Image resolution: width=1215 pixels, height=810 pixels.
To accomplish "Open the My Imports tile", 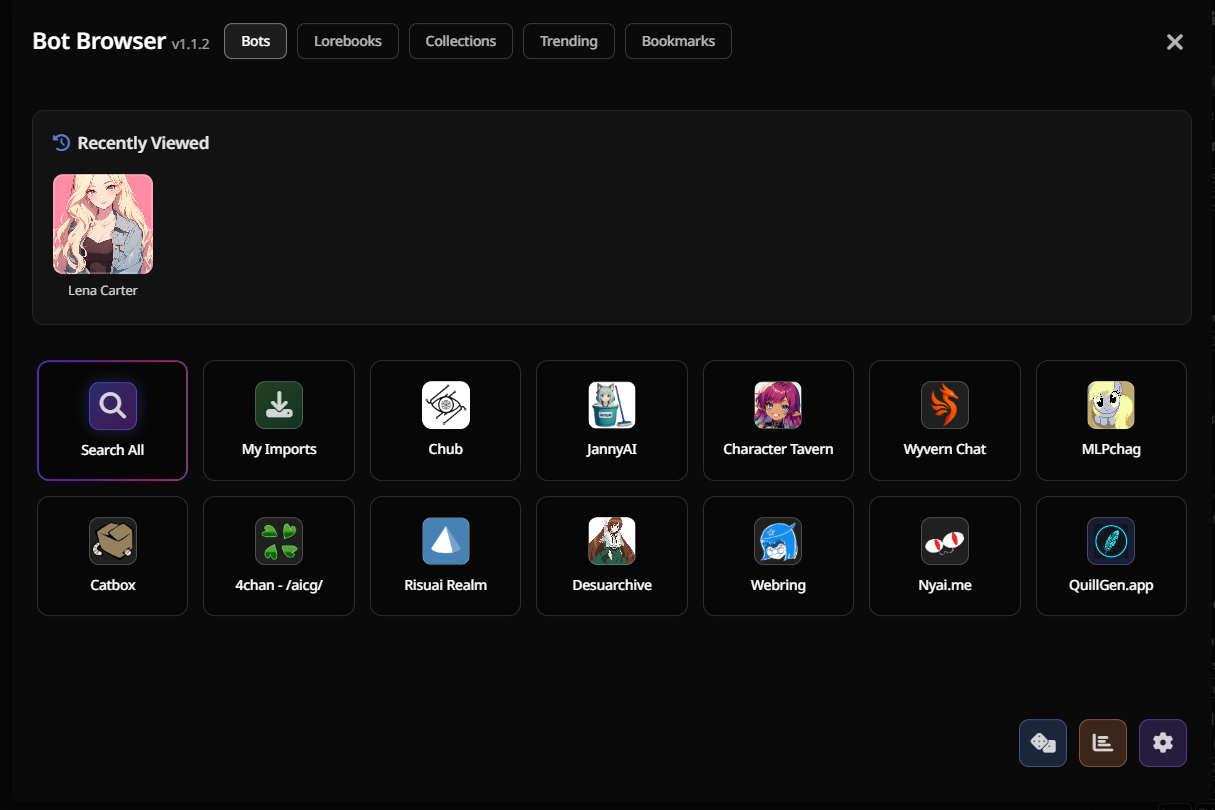I will [279, 420].
